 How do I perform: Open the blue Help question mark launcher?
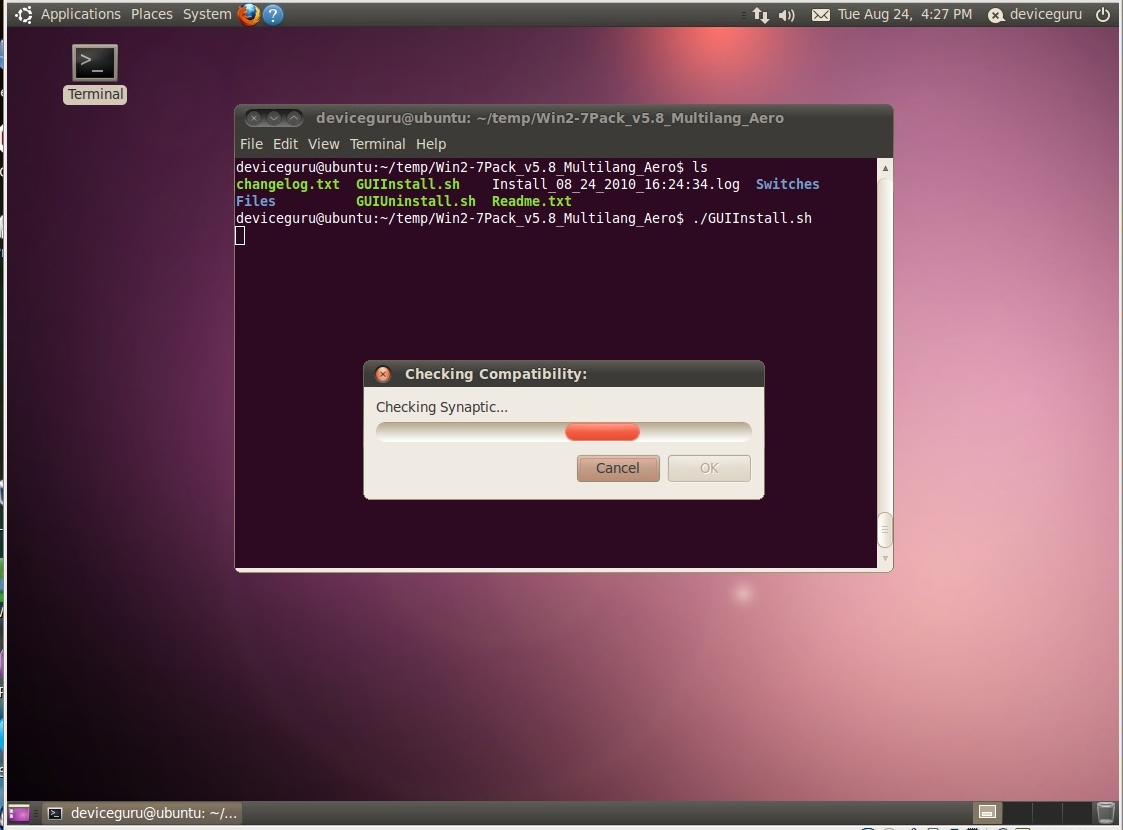(x=273, y=14)
